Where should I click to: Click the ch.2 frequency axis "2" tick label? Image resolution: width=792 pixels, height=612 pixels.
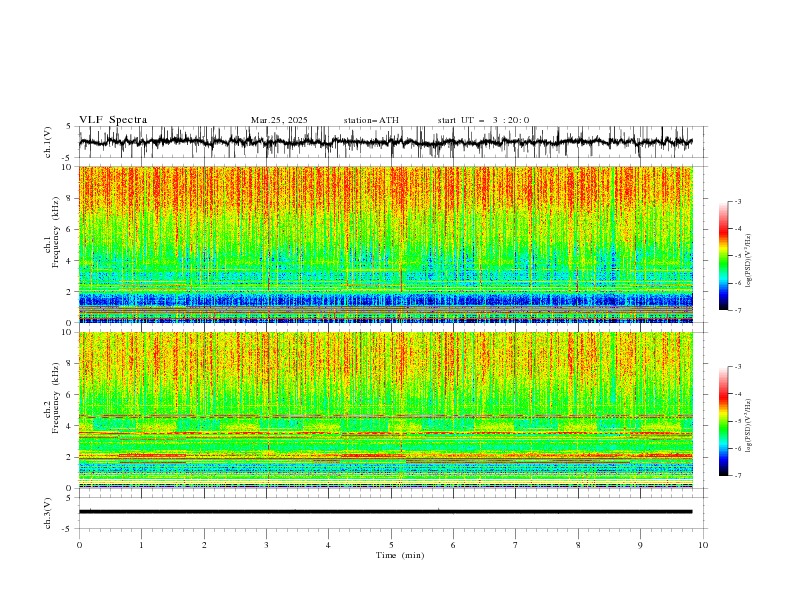[x=71, y=457]
